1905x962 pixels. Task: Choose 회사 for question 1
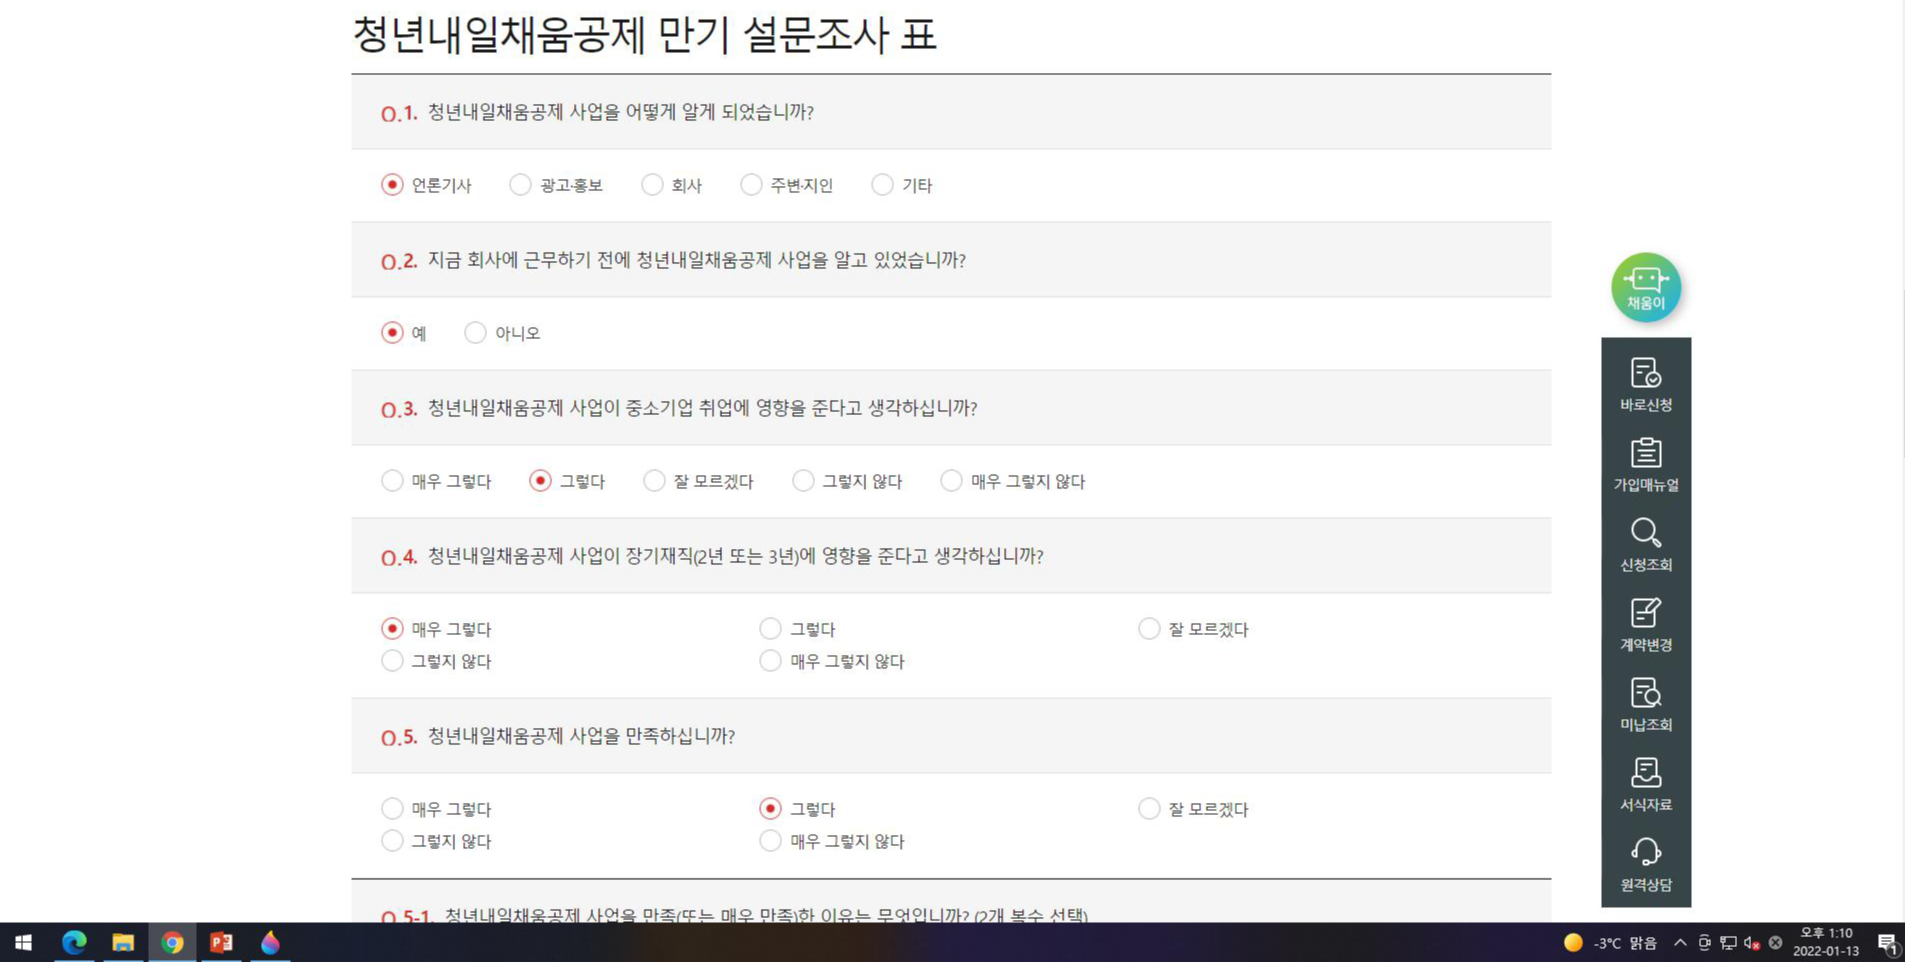tap(652, 184)
